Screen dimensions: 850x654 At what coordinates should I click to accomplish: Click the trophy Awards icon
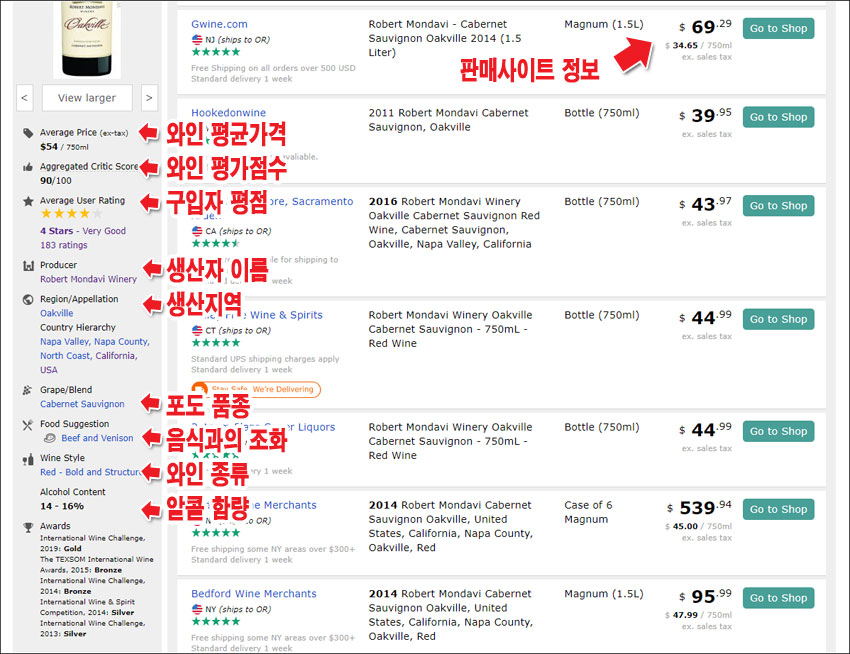point(28,526)
